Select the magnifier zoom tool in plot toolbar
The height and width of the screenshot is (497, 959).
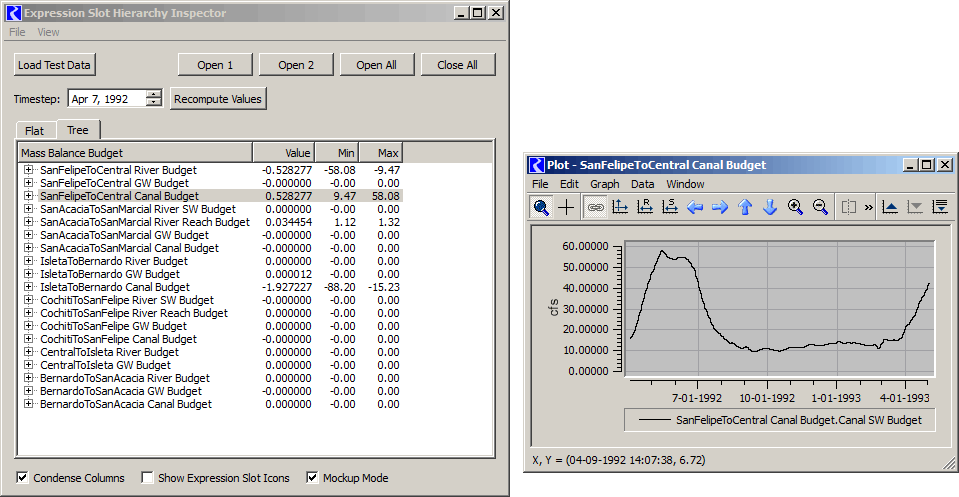[x=541, y=207]
